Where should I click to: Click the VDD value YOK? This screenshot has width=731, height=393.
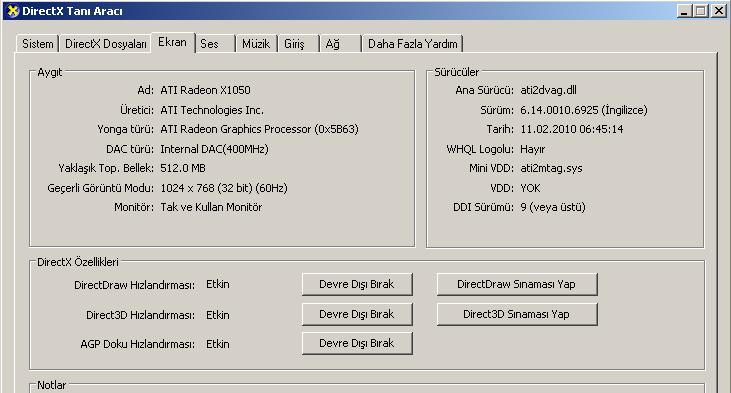pos(531,188)
